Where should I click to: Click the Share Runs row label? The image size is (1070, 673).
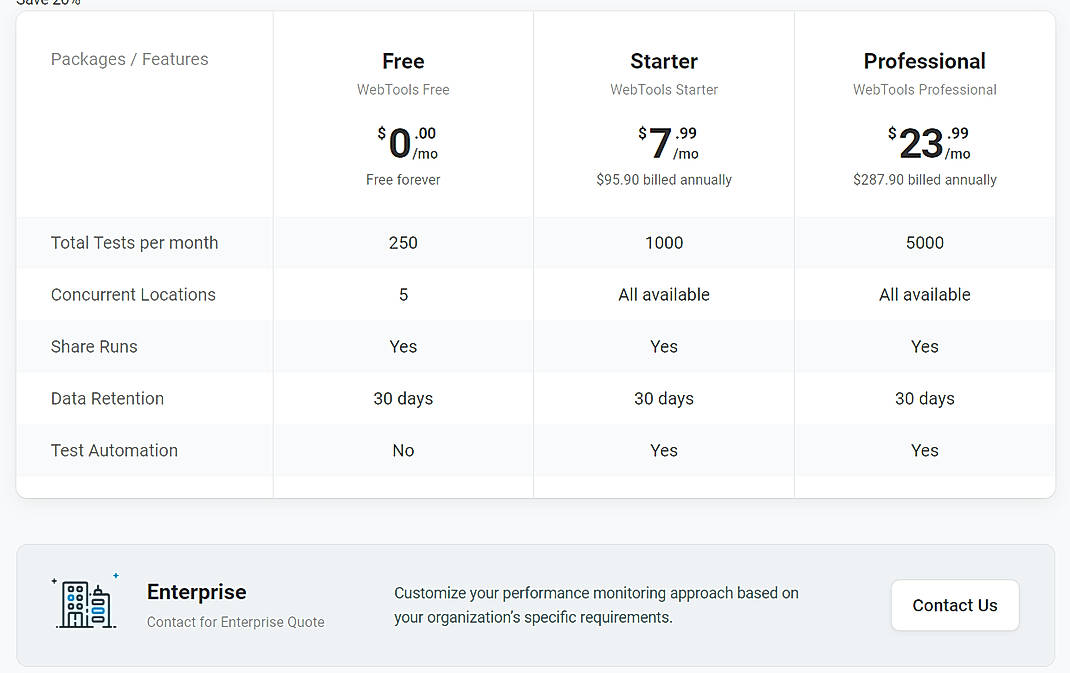pos(94,346)
